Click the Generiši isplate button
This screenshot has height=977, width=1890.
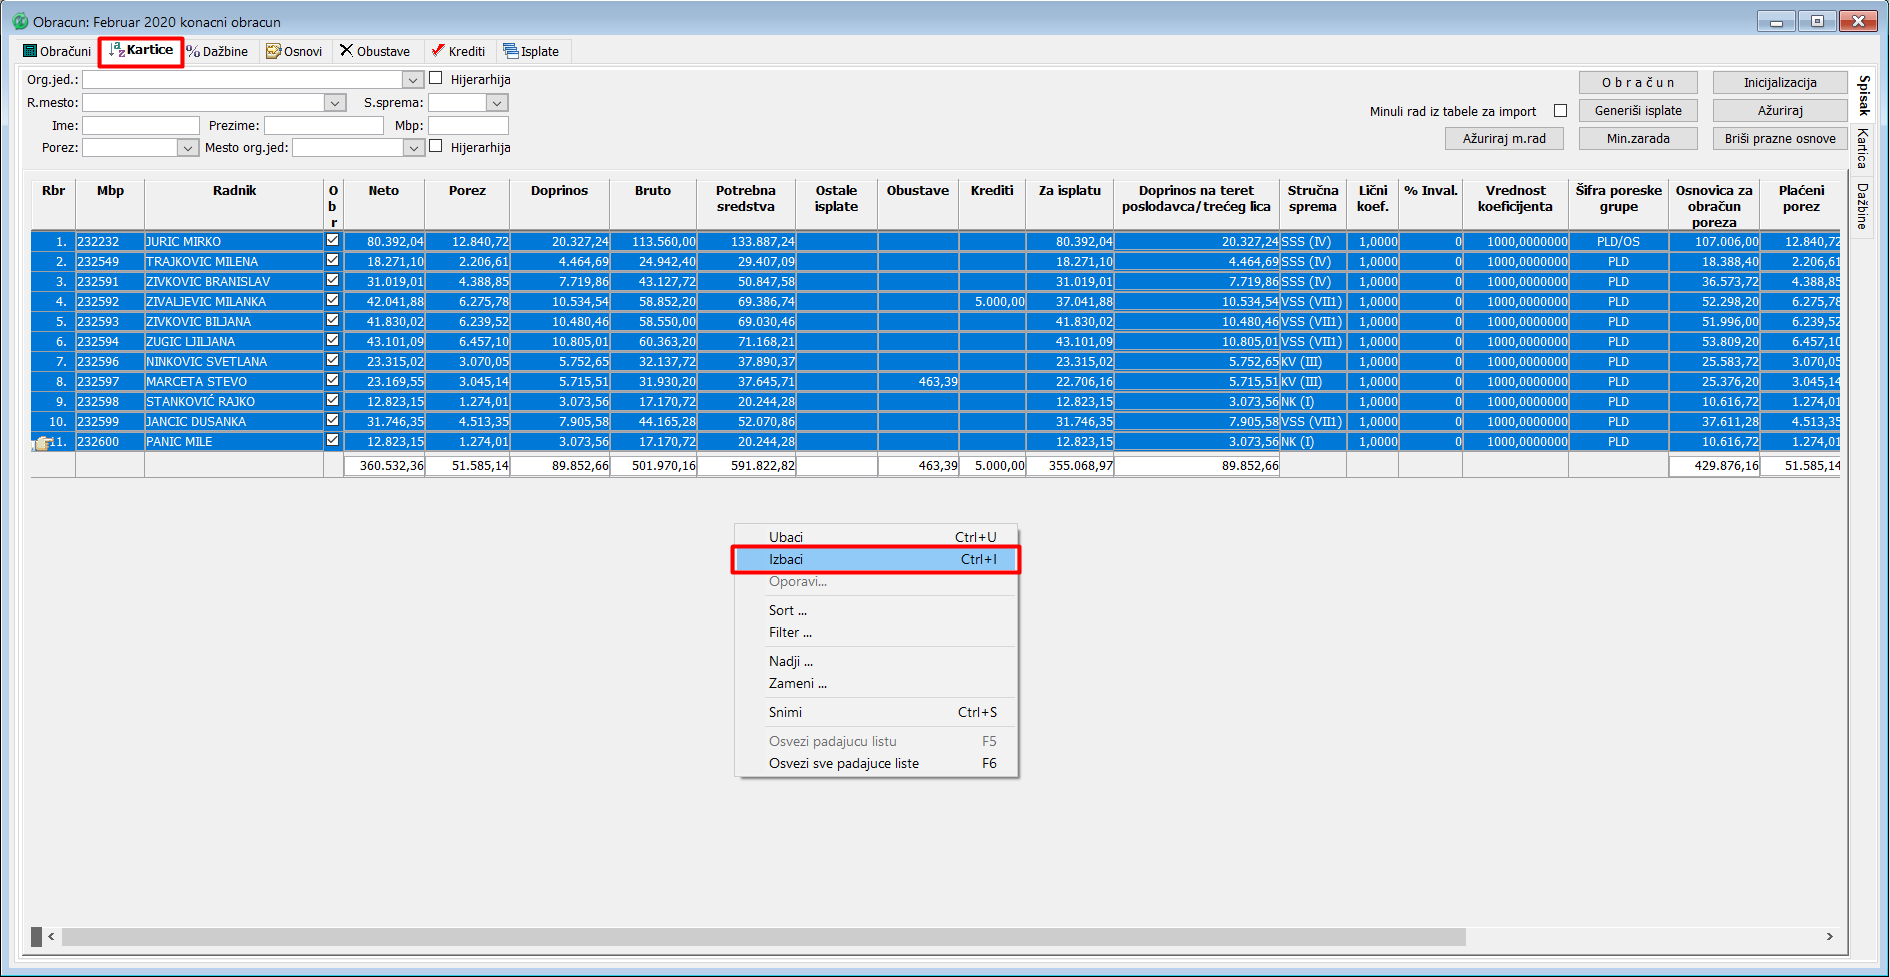pyautogui.click(x=1638, y=111)
